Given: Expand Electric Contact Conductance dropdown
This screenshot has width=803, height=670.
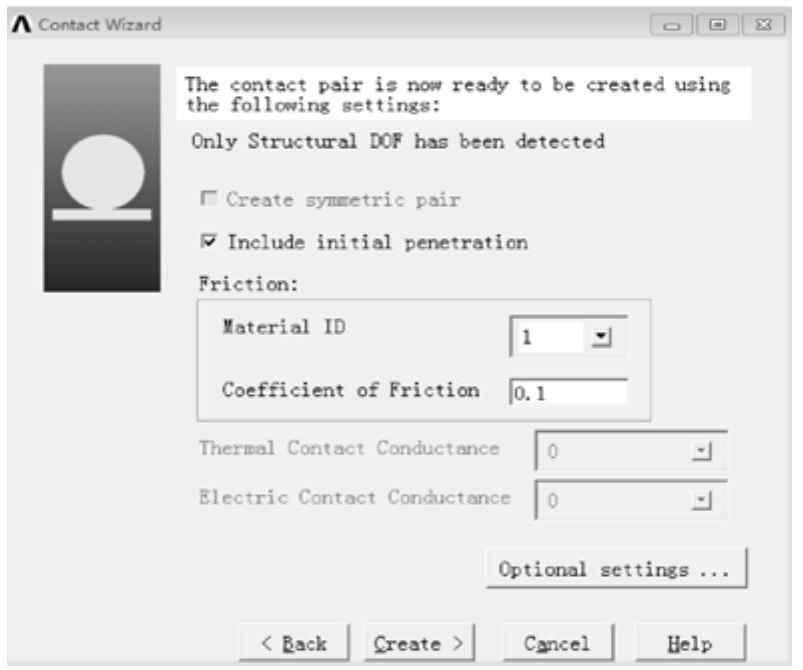Looking at the screenshot, I should [x=701, y=500].
